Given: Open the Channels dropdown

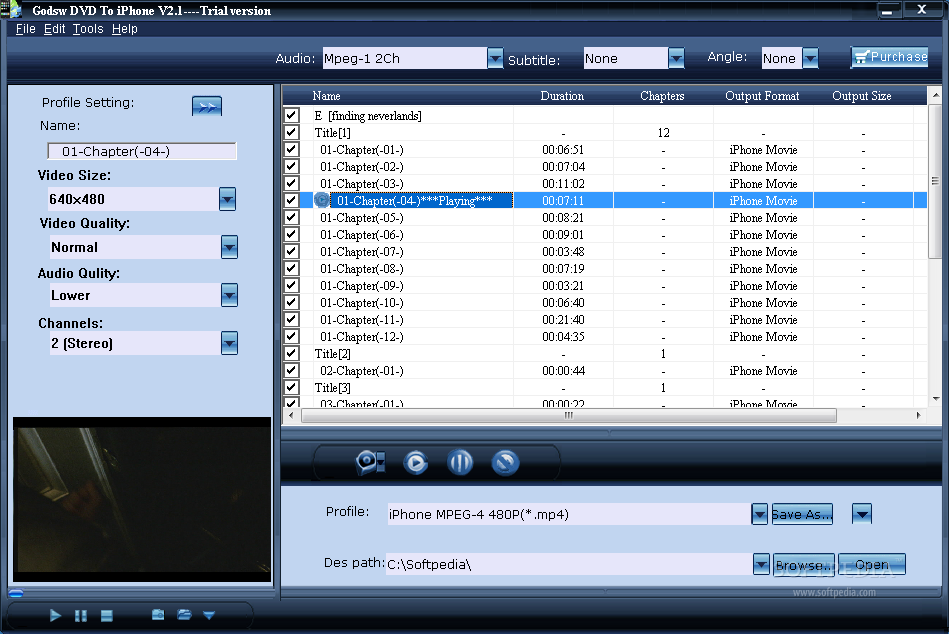Looking at the screenshot, I should [229, 343].
